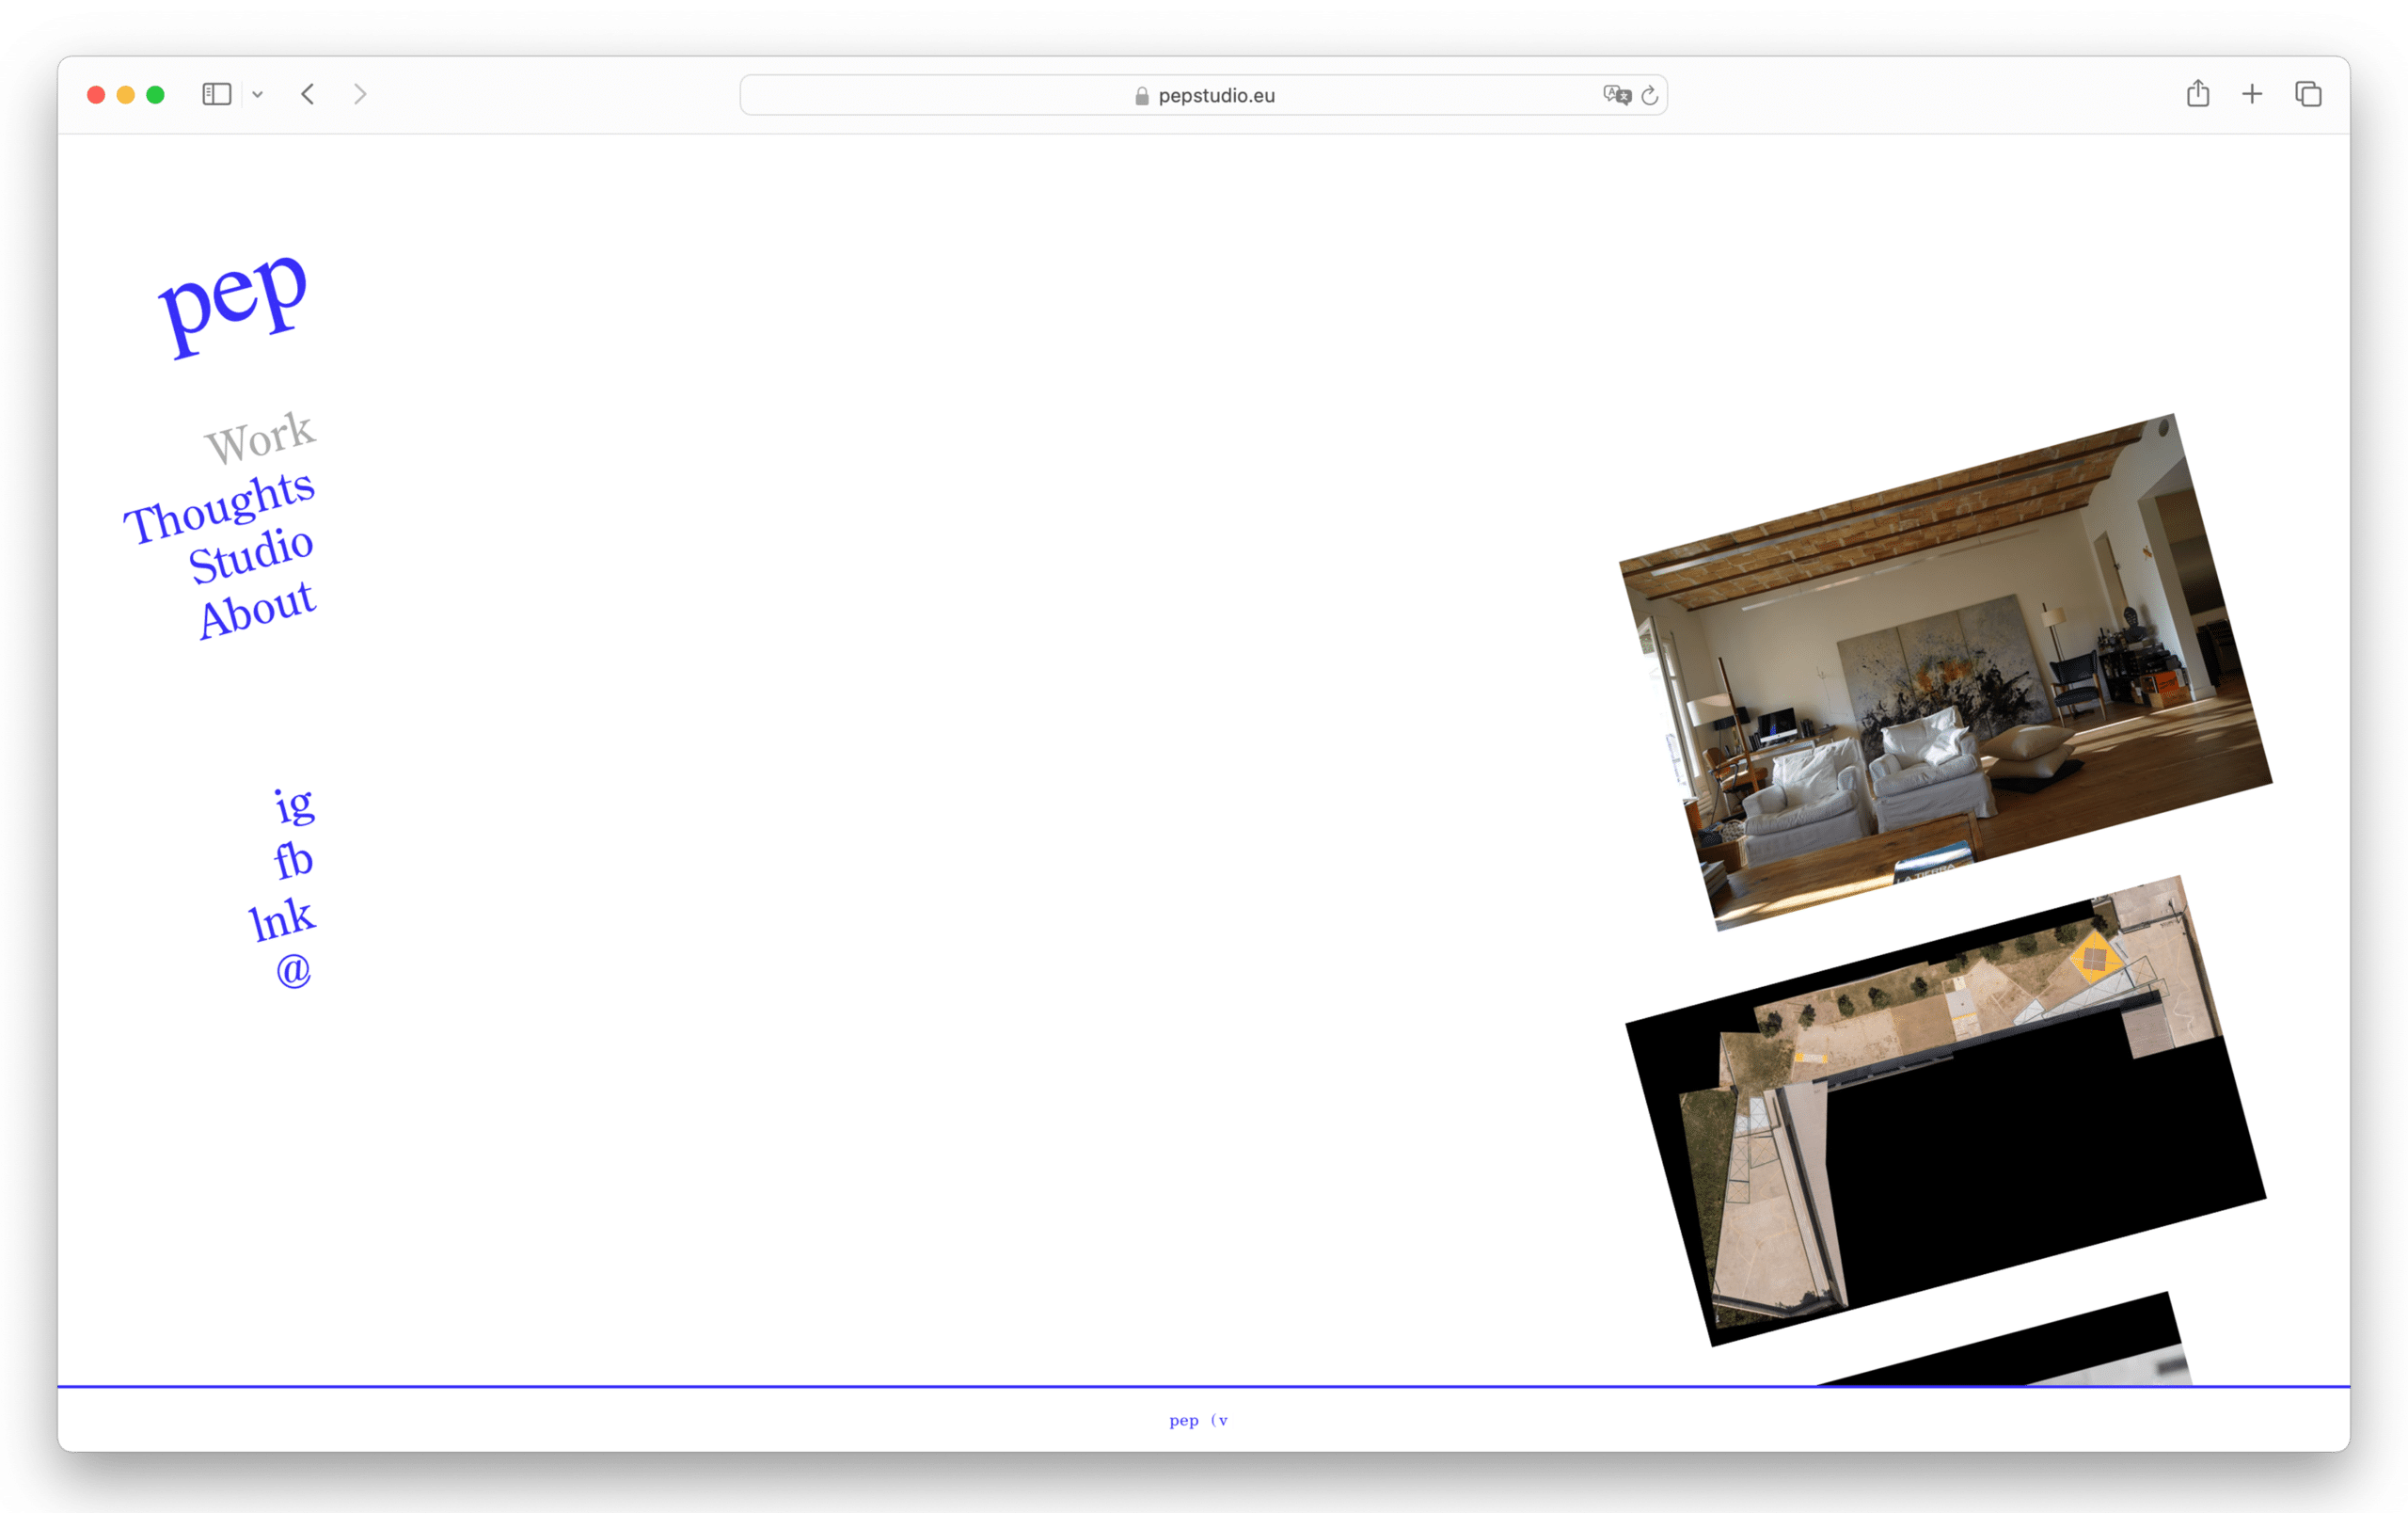Show the tab overview icon

[2308, 94]
